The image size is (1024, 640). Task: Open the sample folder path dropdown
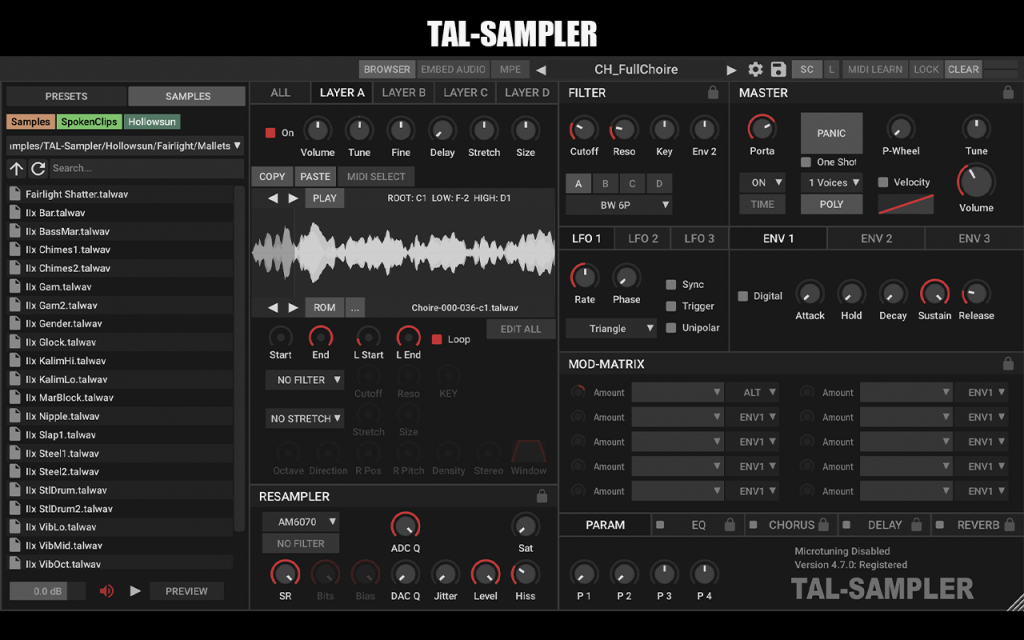(x=125, y=146)
